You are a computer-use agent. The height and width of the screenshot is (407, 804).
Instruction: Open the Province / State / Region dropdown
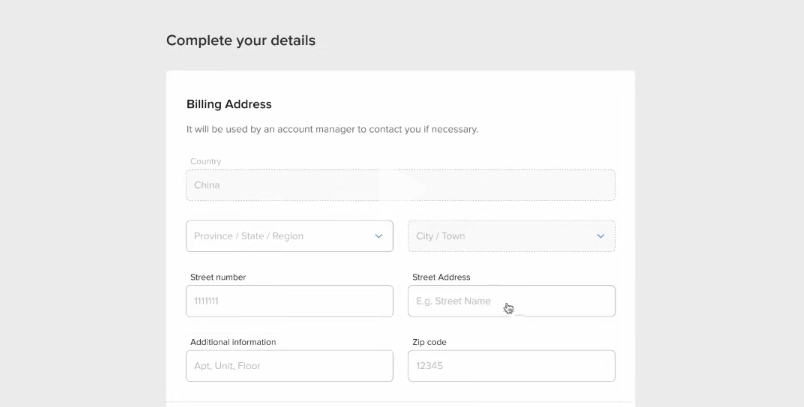[x=290, y=236]
